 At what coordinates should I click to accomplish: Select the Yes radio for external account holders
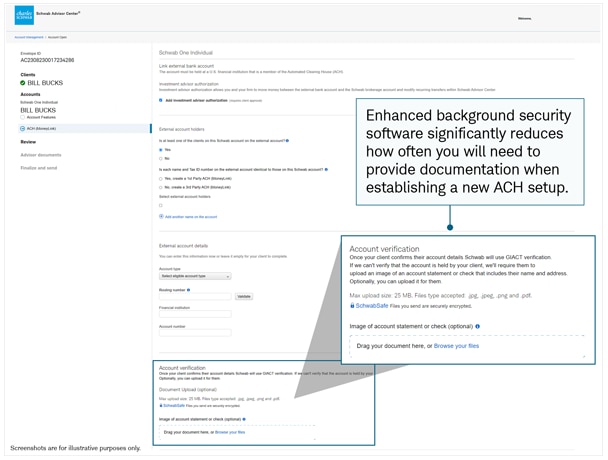pyautogui.click(x=161, y=150)
